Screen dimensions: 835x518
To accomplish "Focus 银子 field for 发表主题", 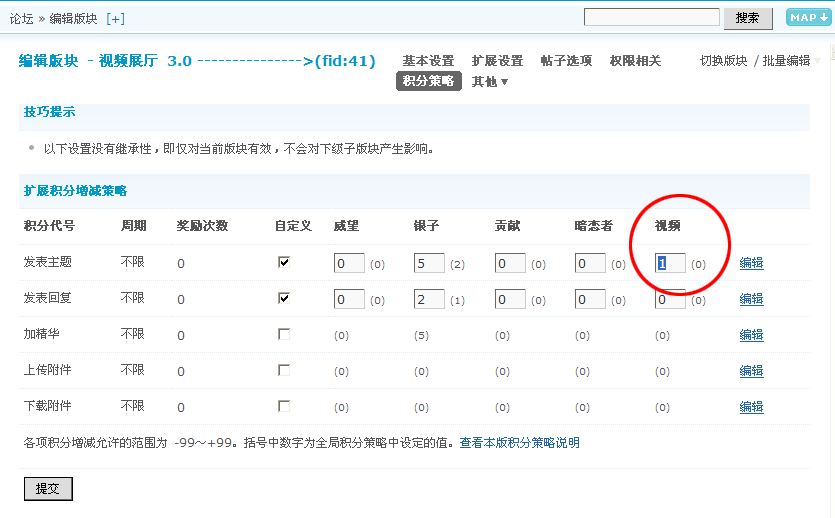I will pyautogui.click(x=429, y=263).
